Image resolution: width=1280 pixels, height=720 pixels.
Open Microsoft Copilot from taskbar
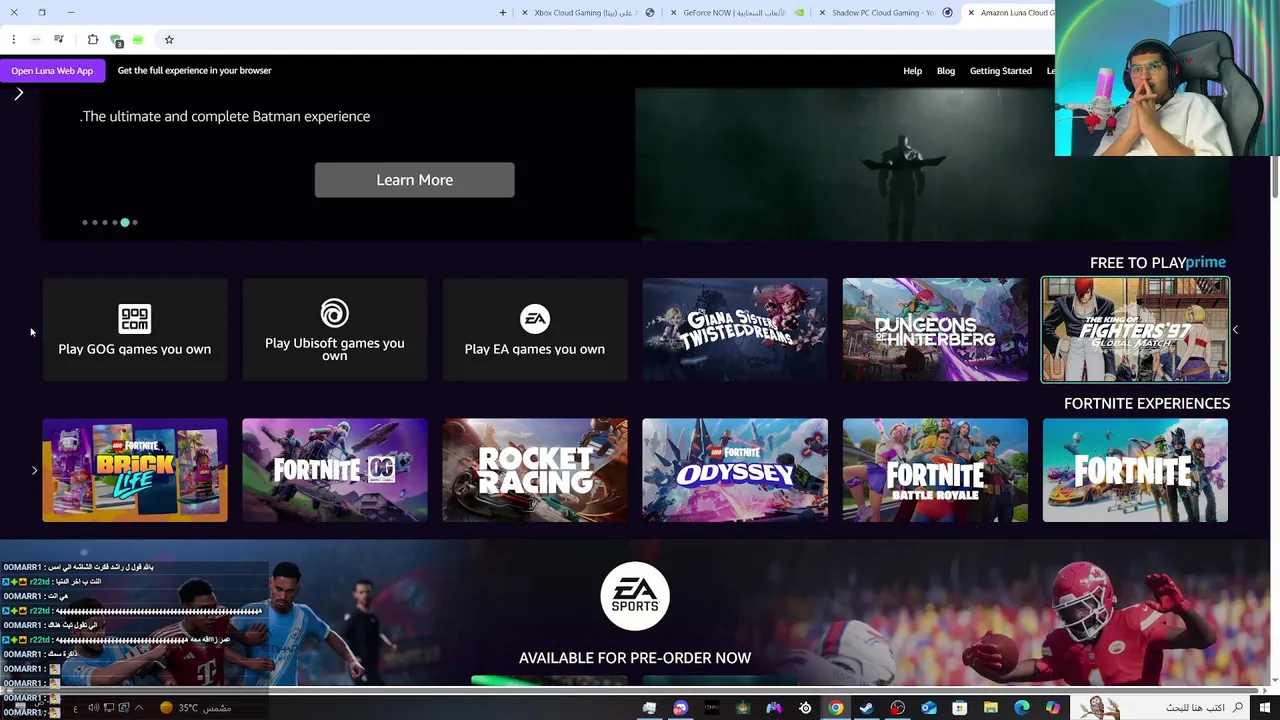(1052, 708)
